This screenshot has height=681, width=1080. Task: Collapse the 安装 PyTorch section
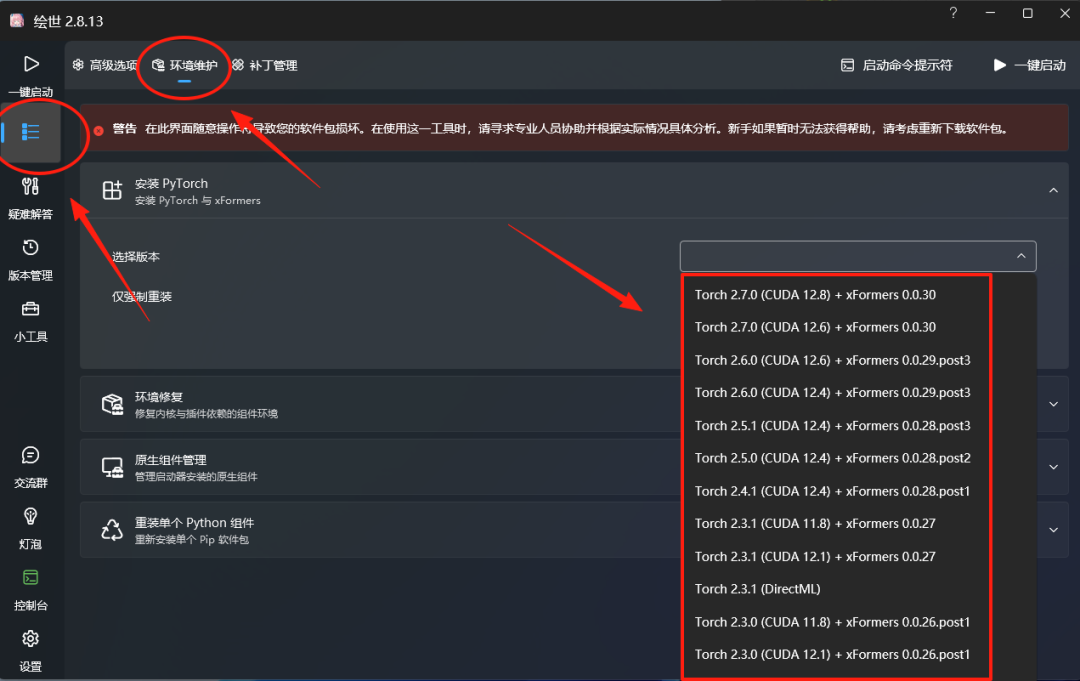[x=1053, y=191]
